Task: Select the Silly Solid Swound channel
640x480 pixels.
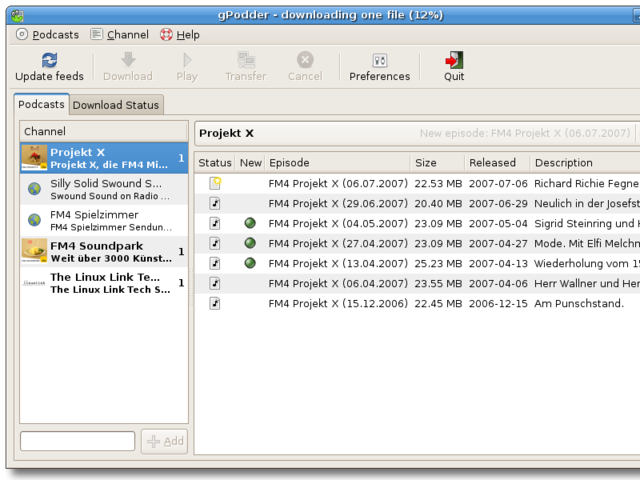Action: 104,189
